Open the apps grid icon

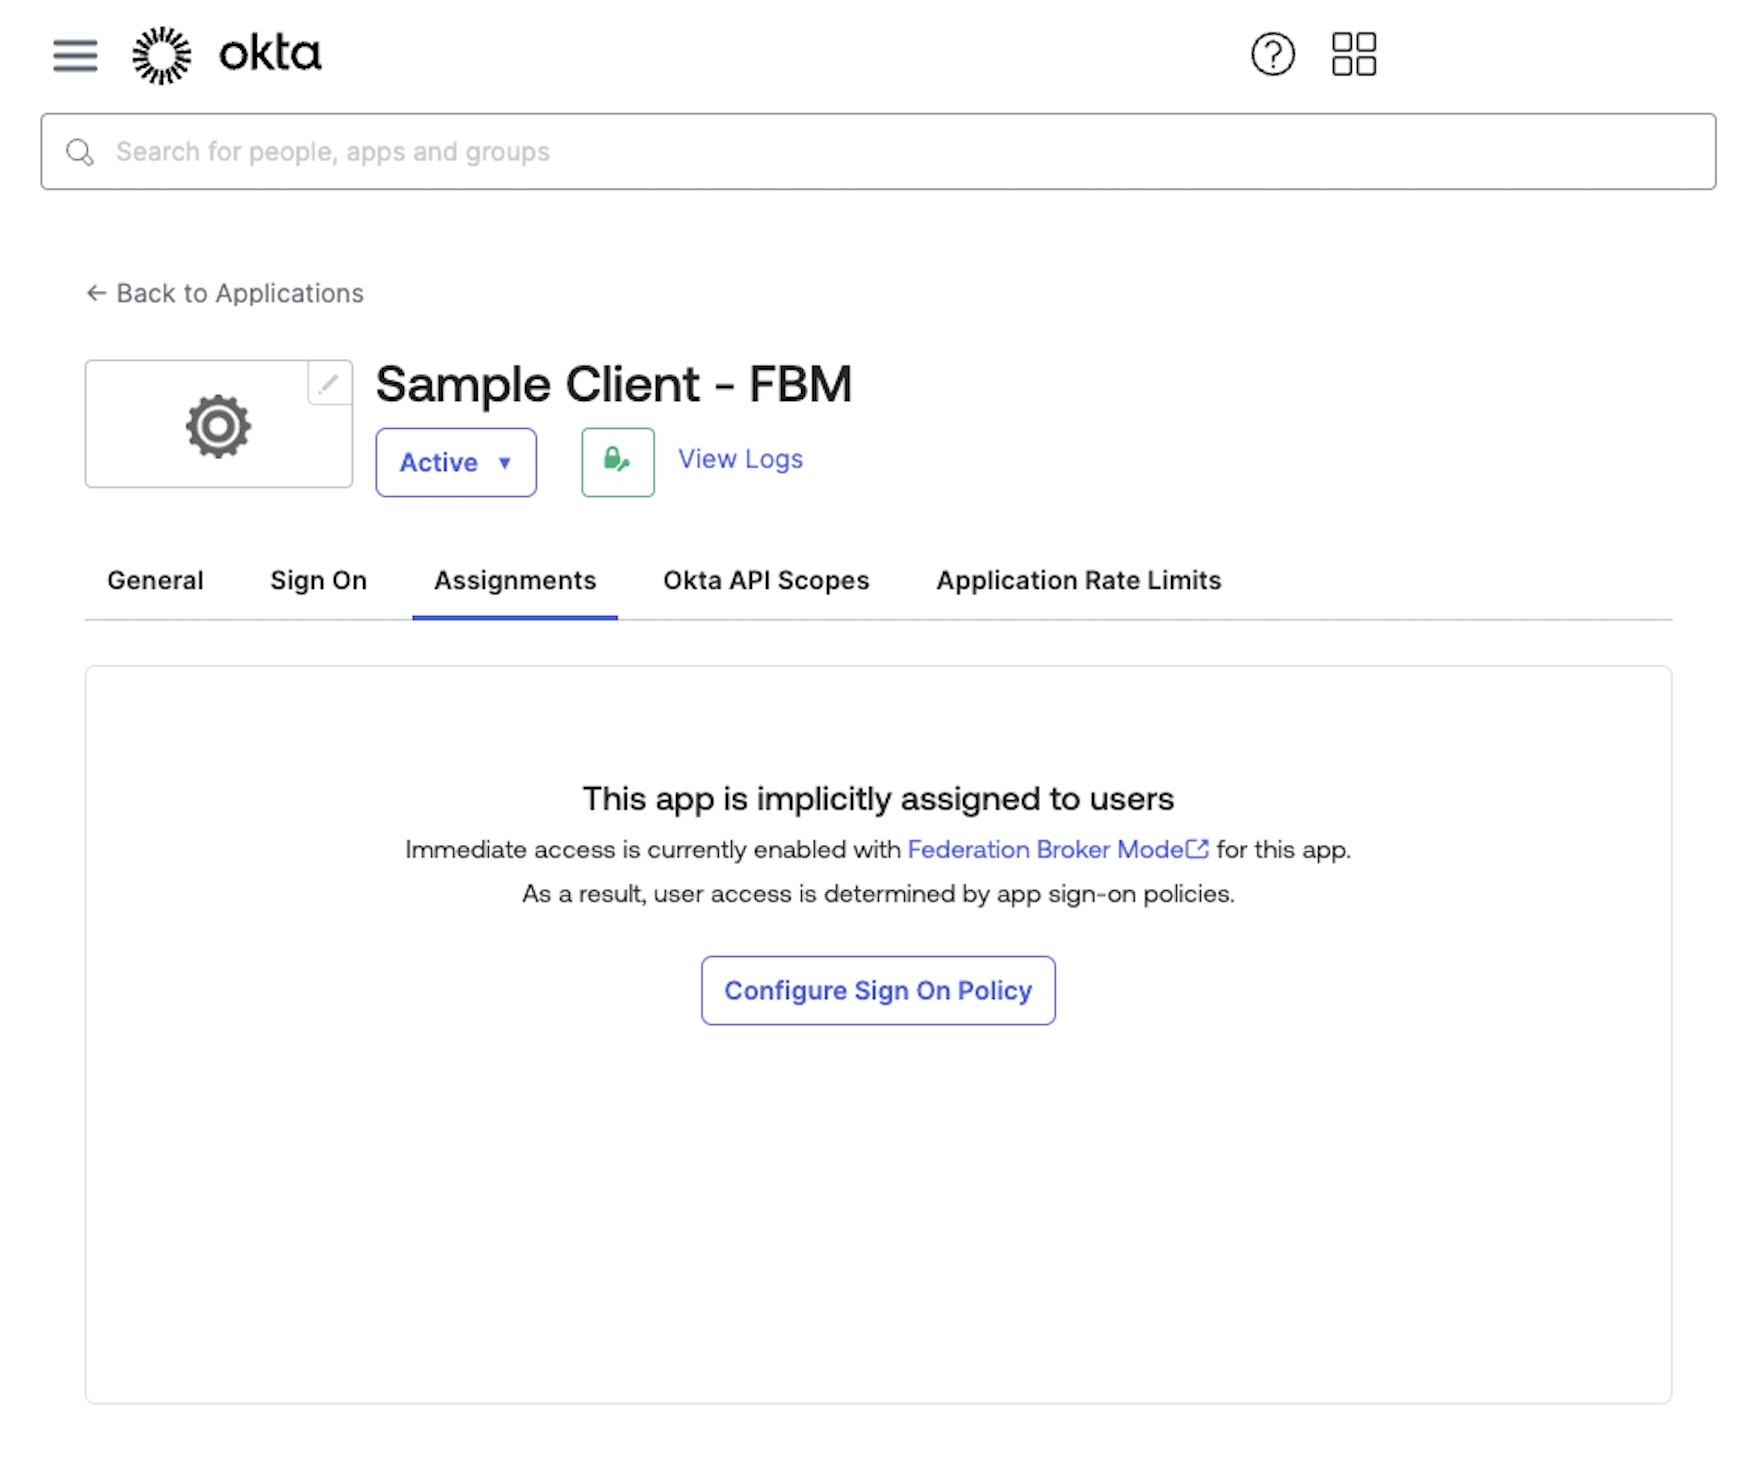tap(1356, 54)
